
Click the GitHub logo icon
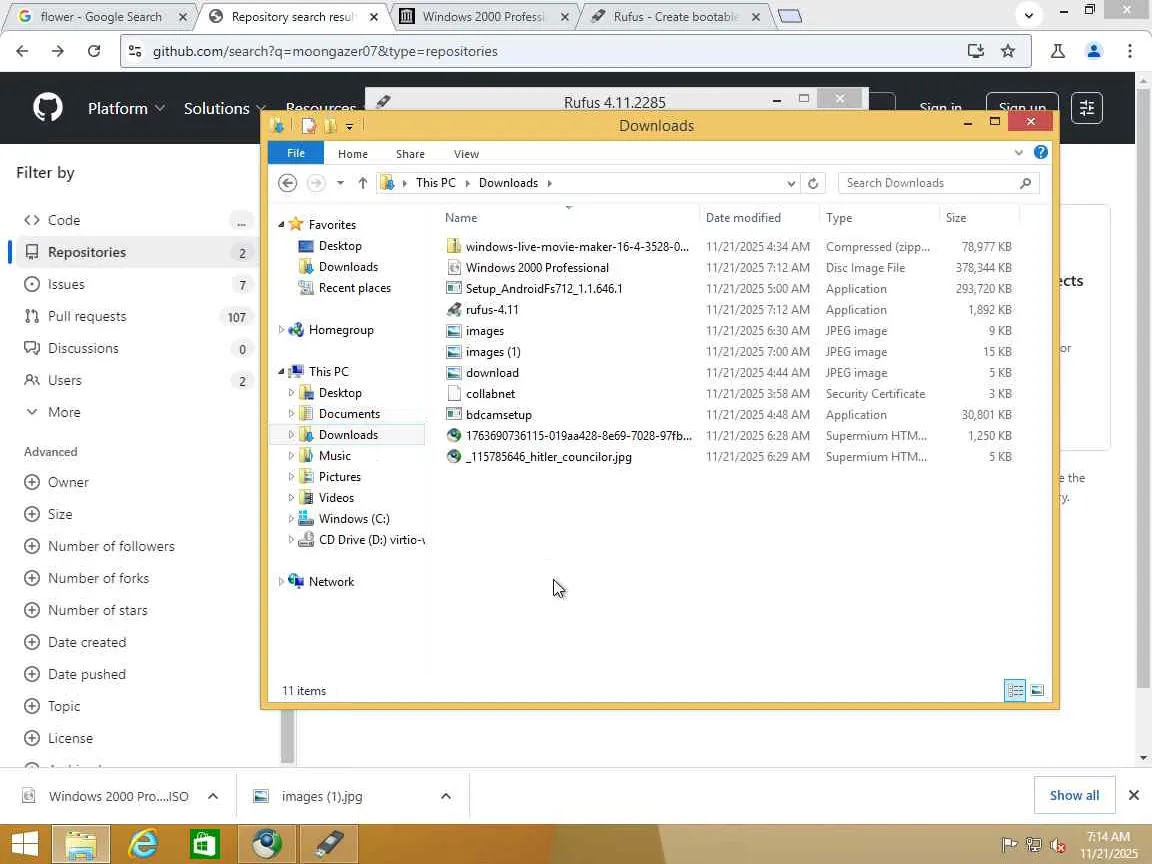[x=48, y=107]
